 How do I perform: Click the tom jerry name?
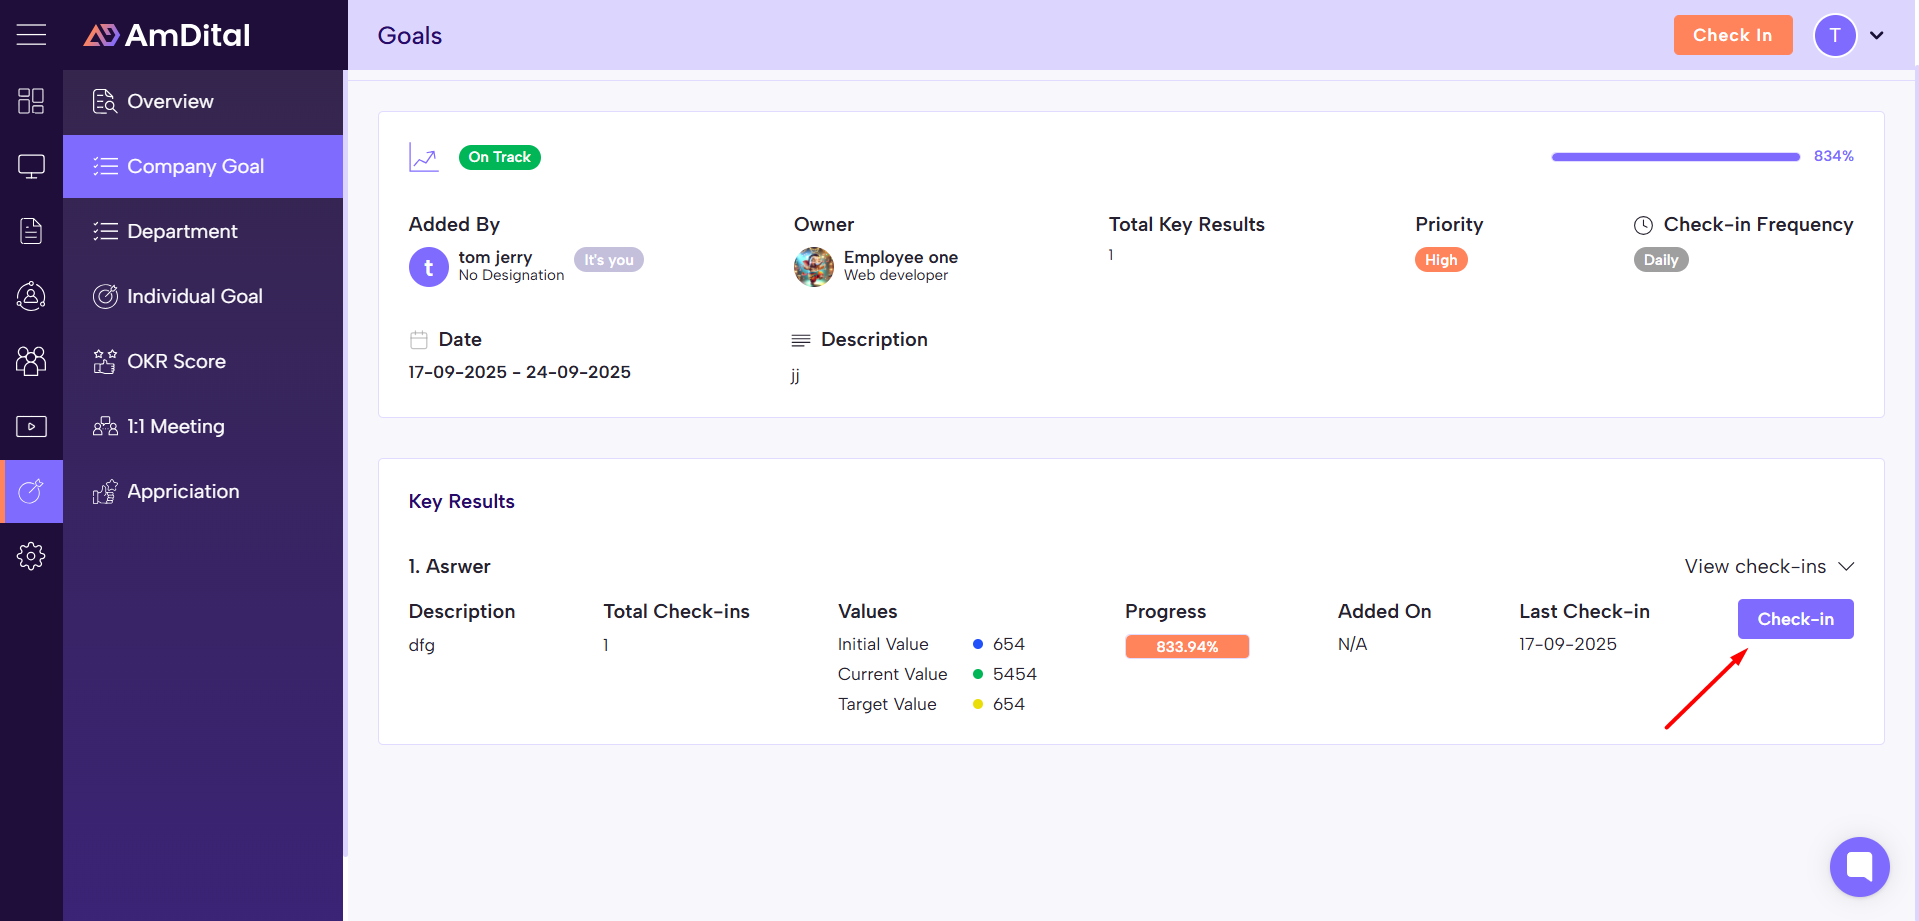[496, 257]
